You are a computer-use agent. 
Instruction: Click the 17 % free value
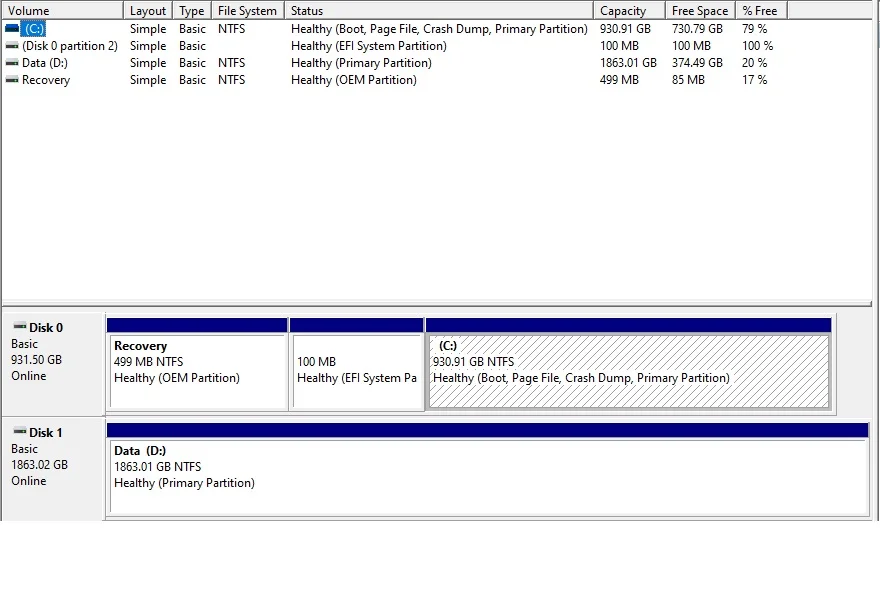[x=754, y=80]
